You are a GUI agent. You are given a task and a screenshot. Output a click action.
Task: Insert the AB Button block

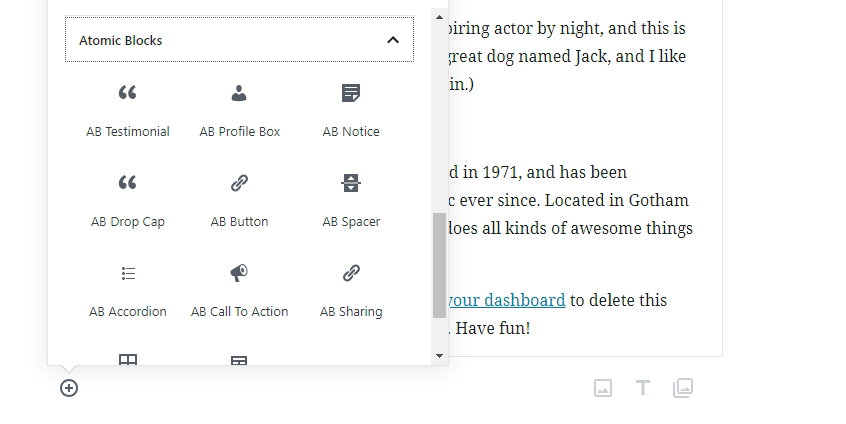pyautogui.click(x=239, y=199)
